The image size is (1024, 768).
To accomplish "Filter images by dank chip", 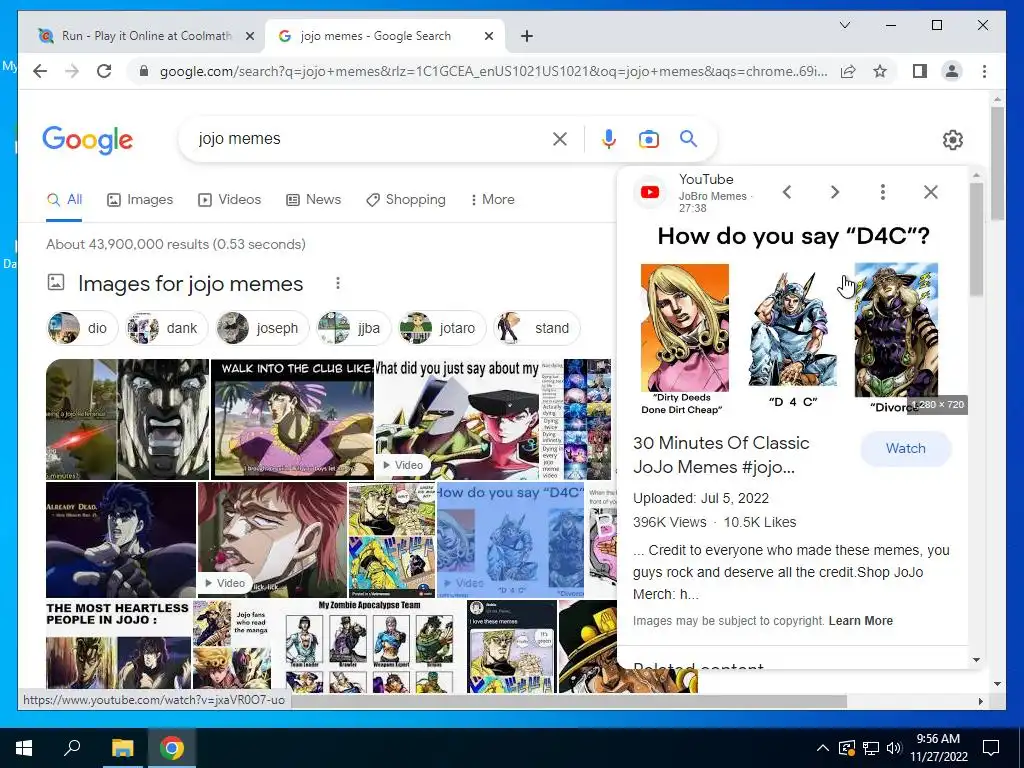I will pyautogui.click(x=166, y=328).
